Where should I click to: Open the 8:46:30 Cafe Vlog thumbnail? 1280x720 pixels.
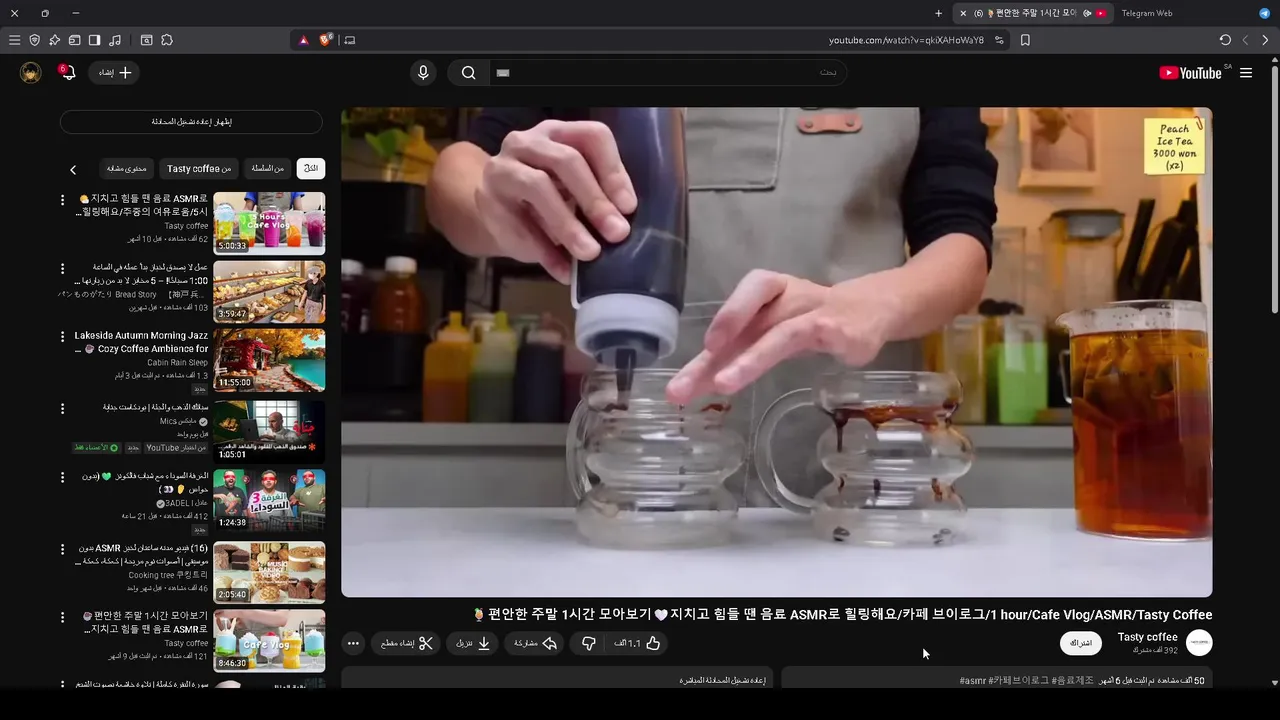click(269, 641)
